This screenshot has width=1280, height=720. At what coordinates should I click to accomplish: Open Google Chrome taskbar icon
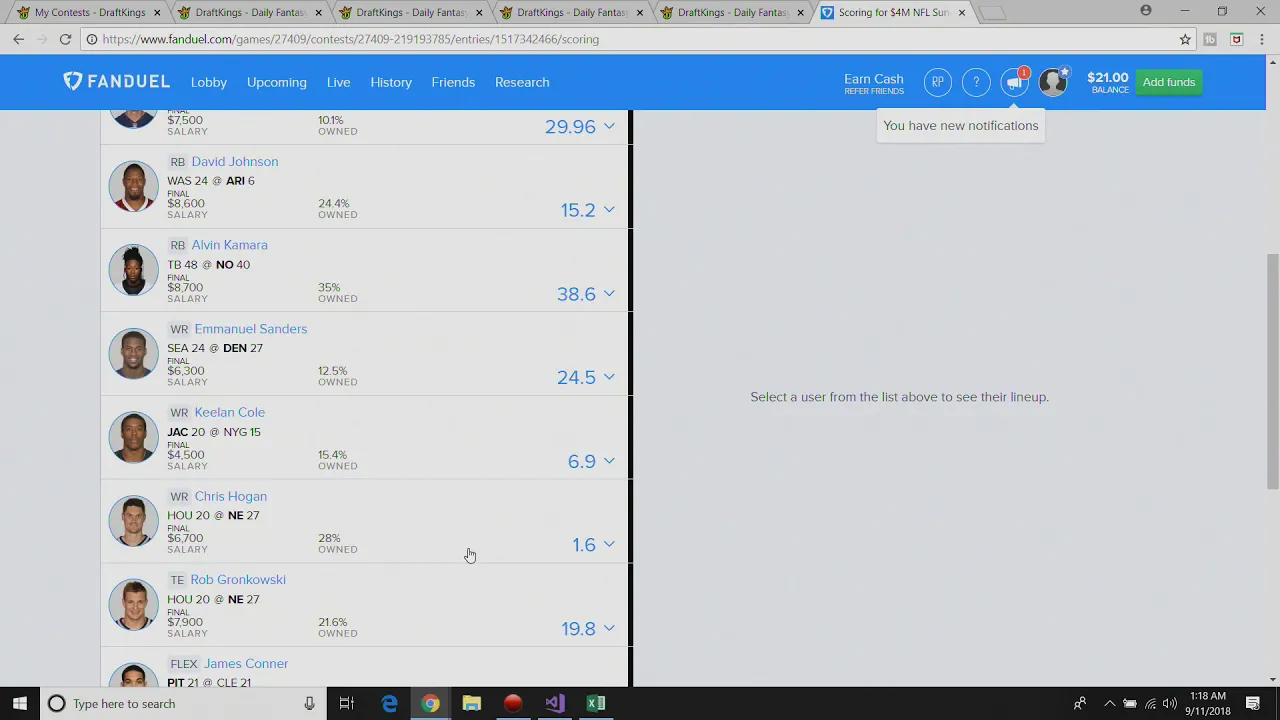click(430, 704)
